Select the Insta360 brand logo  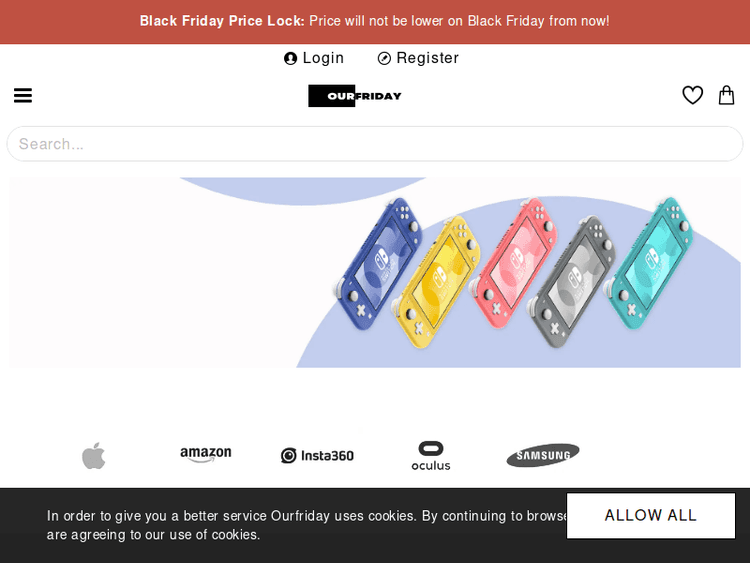[317, 456]
